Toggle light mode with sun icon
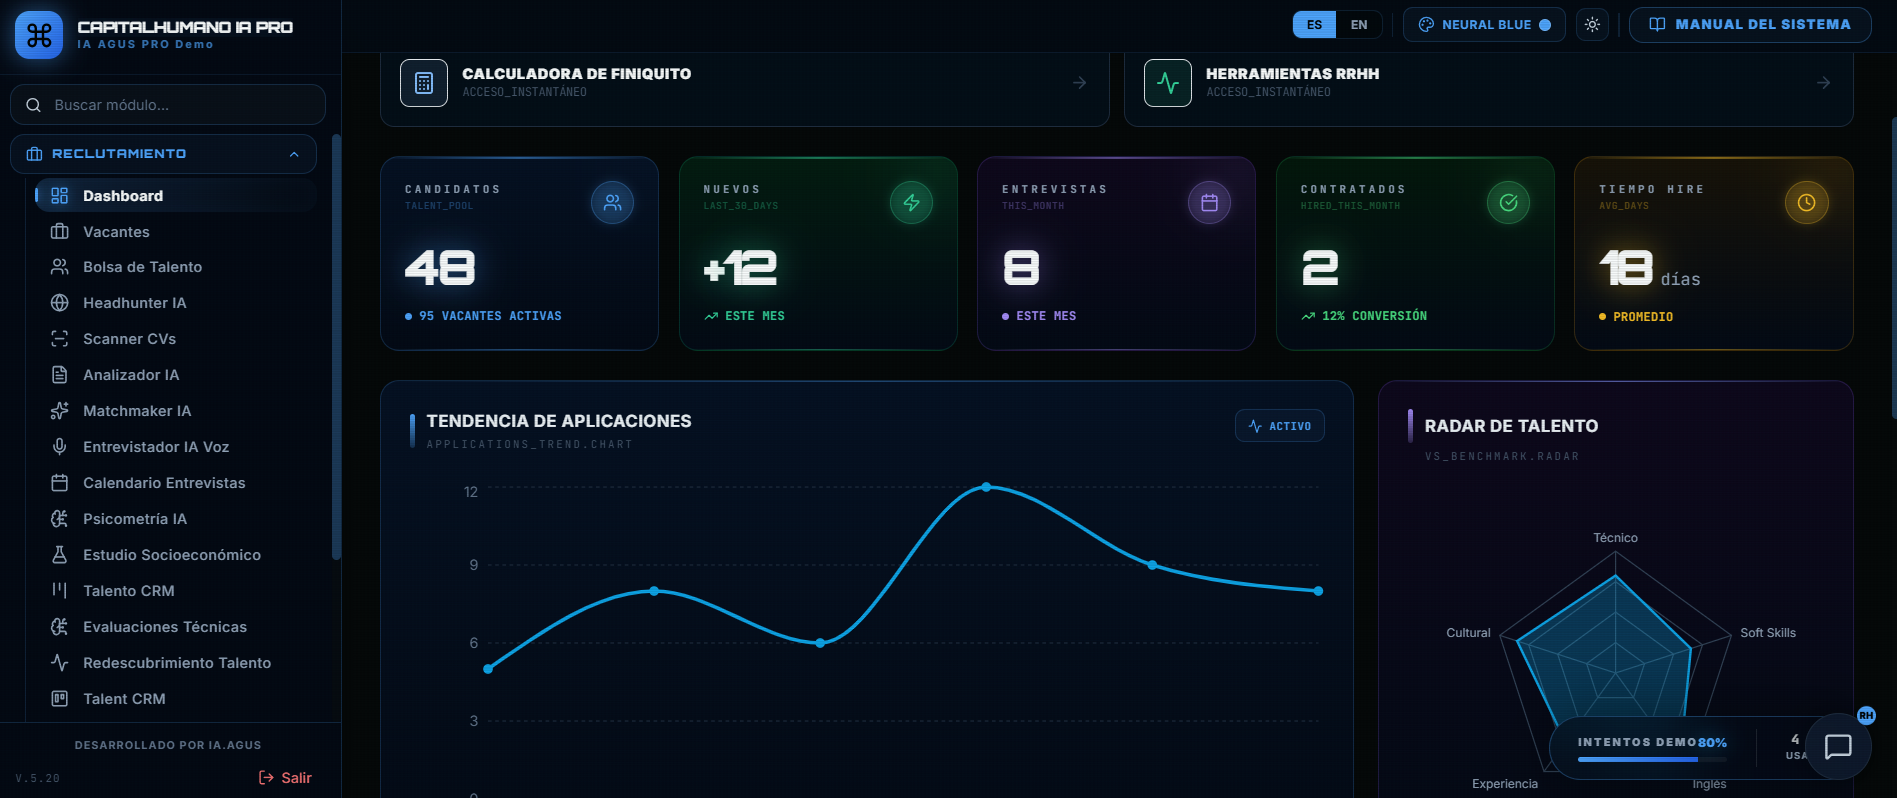 pos(1593,25)
